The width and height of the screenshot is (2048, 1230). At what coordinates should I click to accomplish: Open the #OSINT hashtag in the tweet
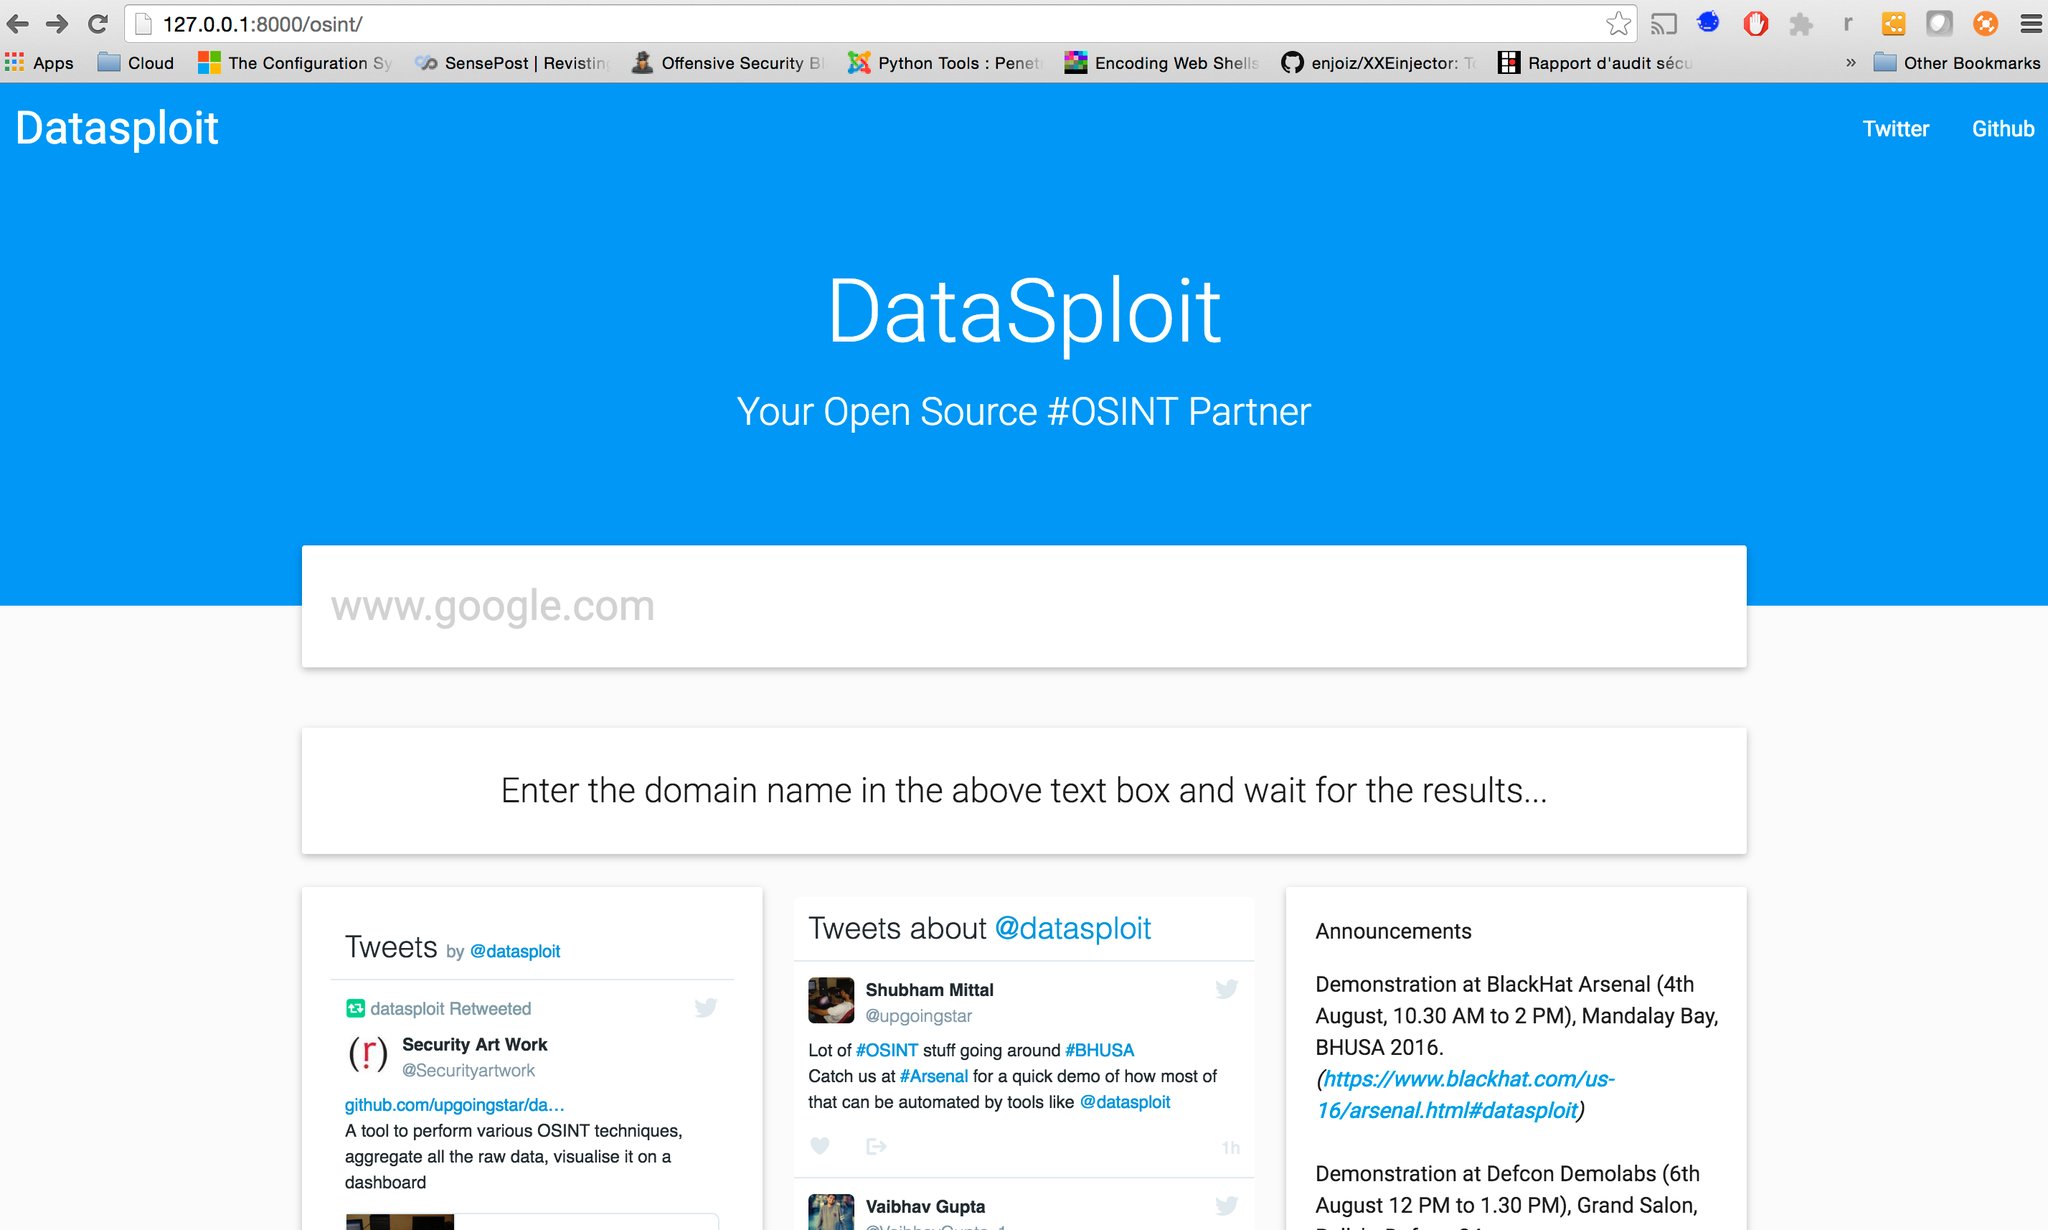(886, 1050)
